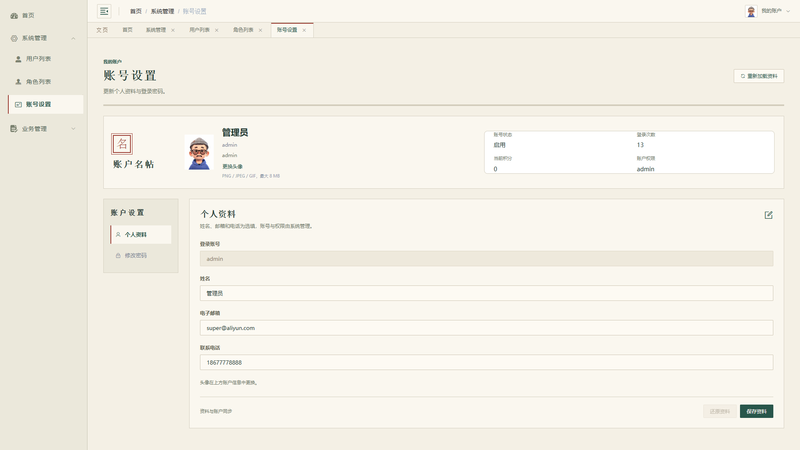Click the small header avatar icon top right
The image size is (800, 450).
751,11
